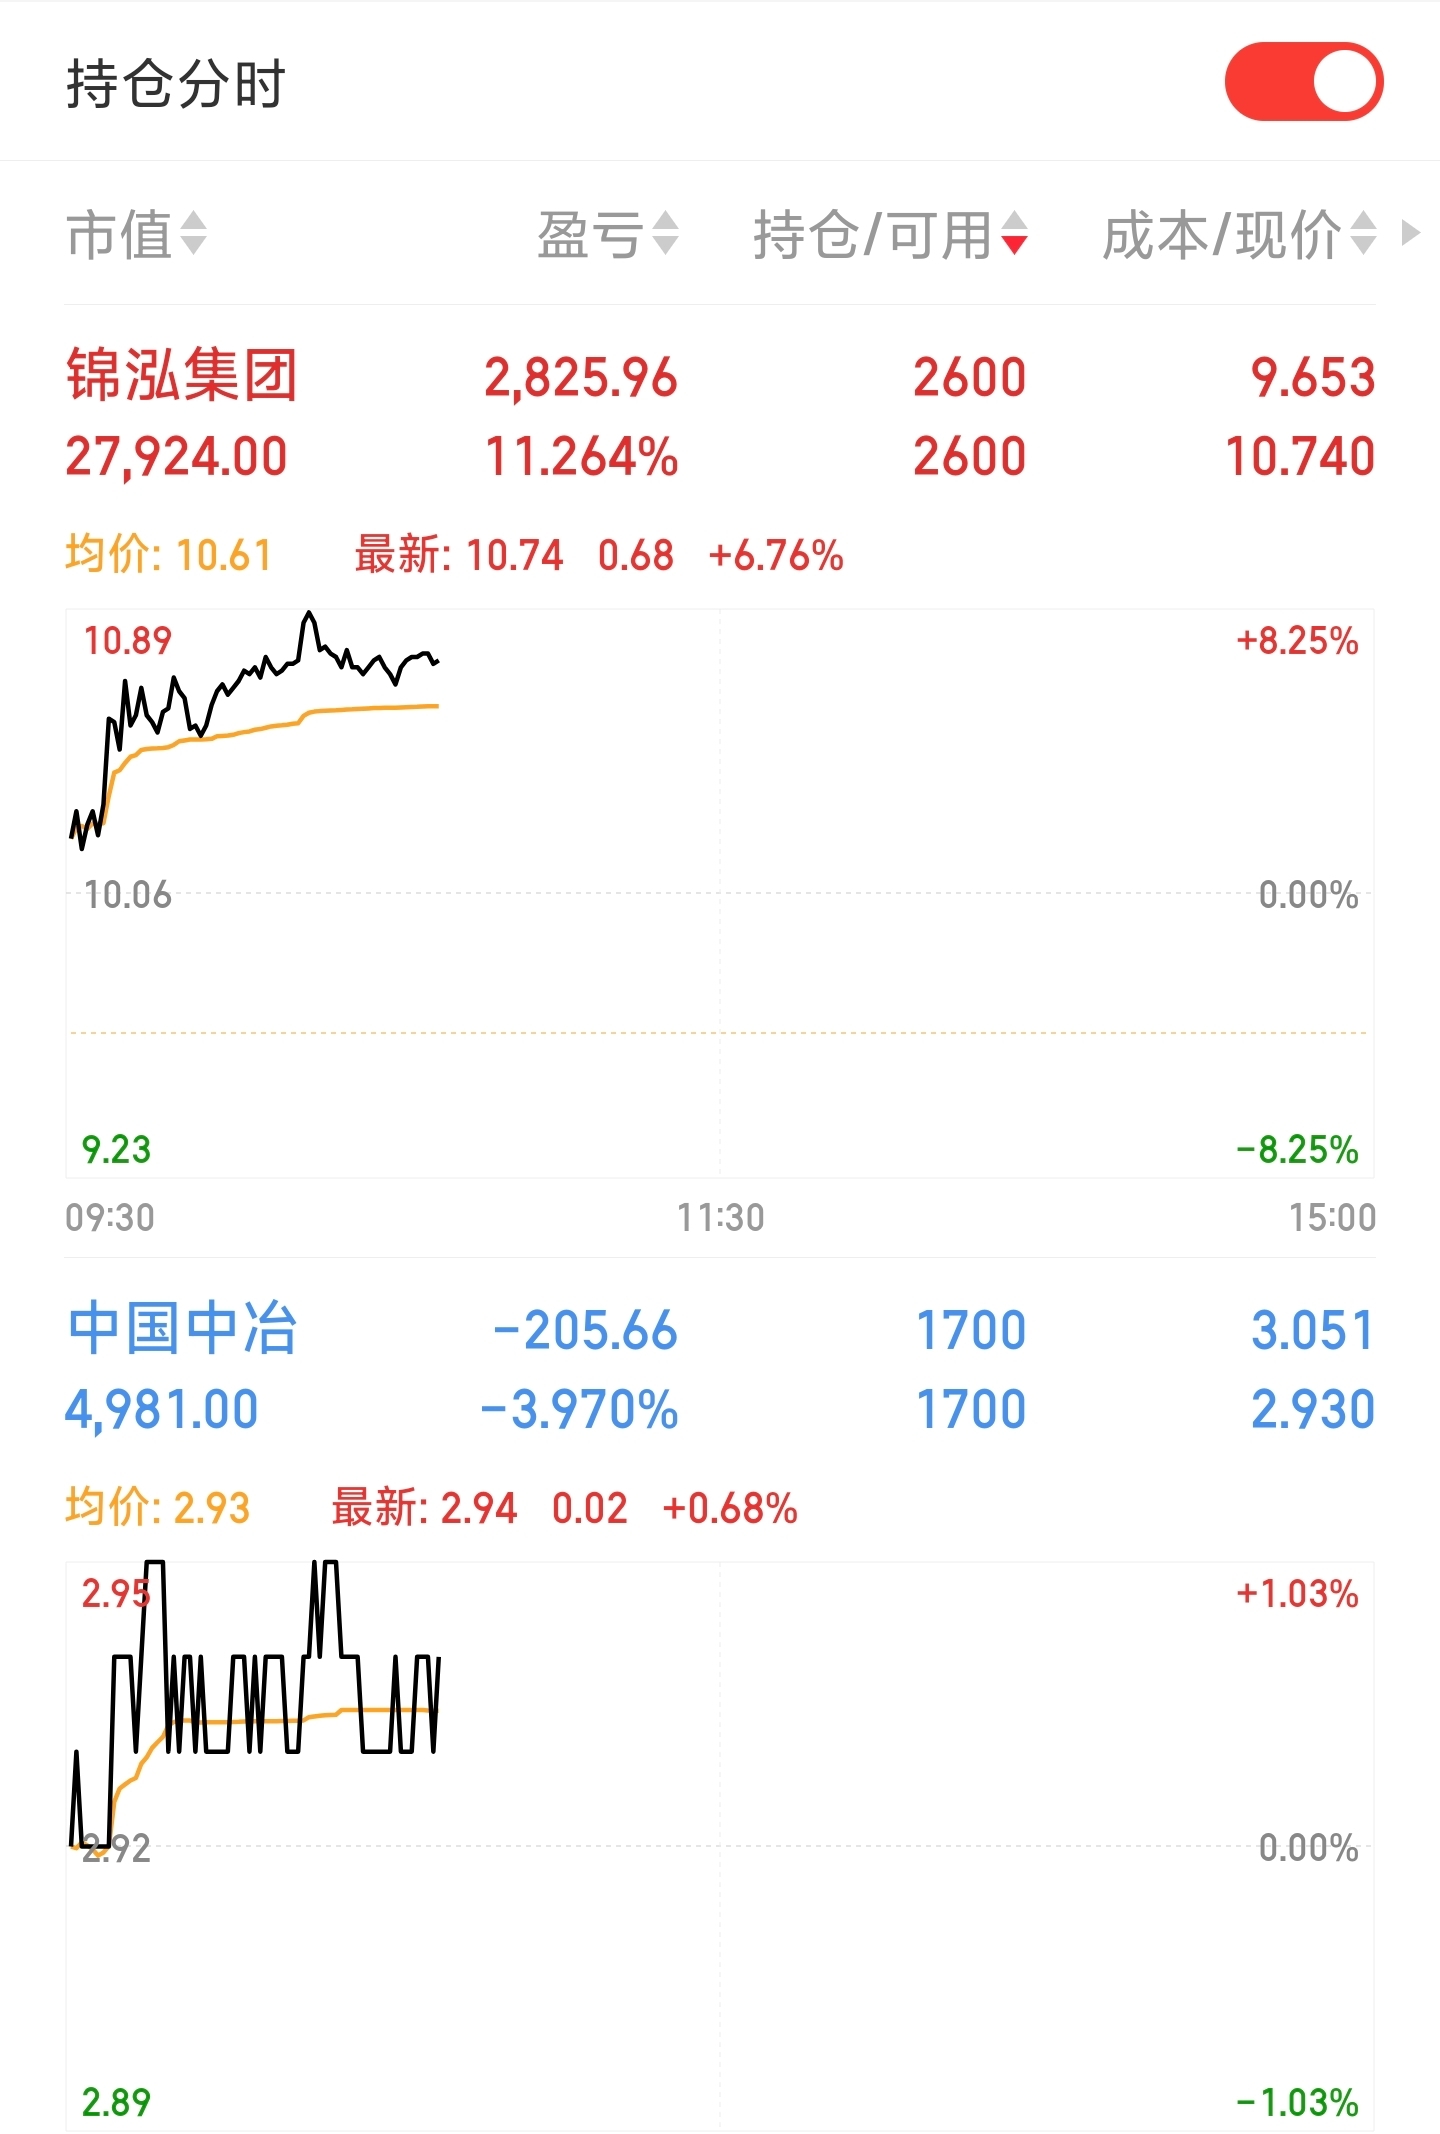The height and width of the screenshot is (2134, 1440).
Task: Select the 市值 column header
Action: pyautogui.click(x=119, y=235)
